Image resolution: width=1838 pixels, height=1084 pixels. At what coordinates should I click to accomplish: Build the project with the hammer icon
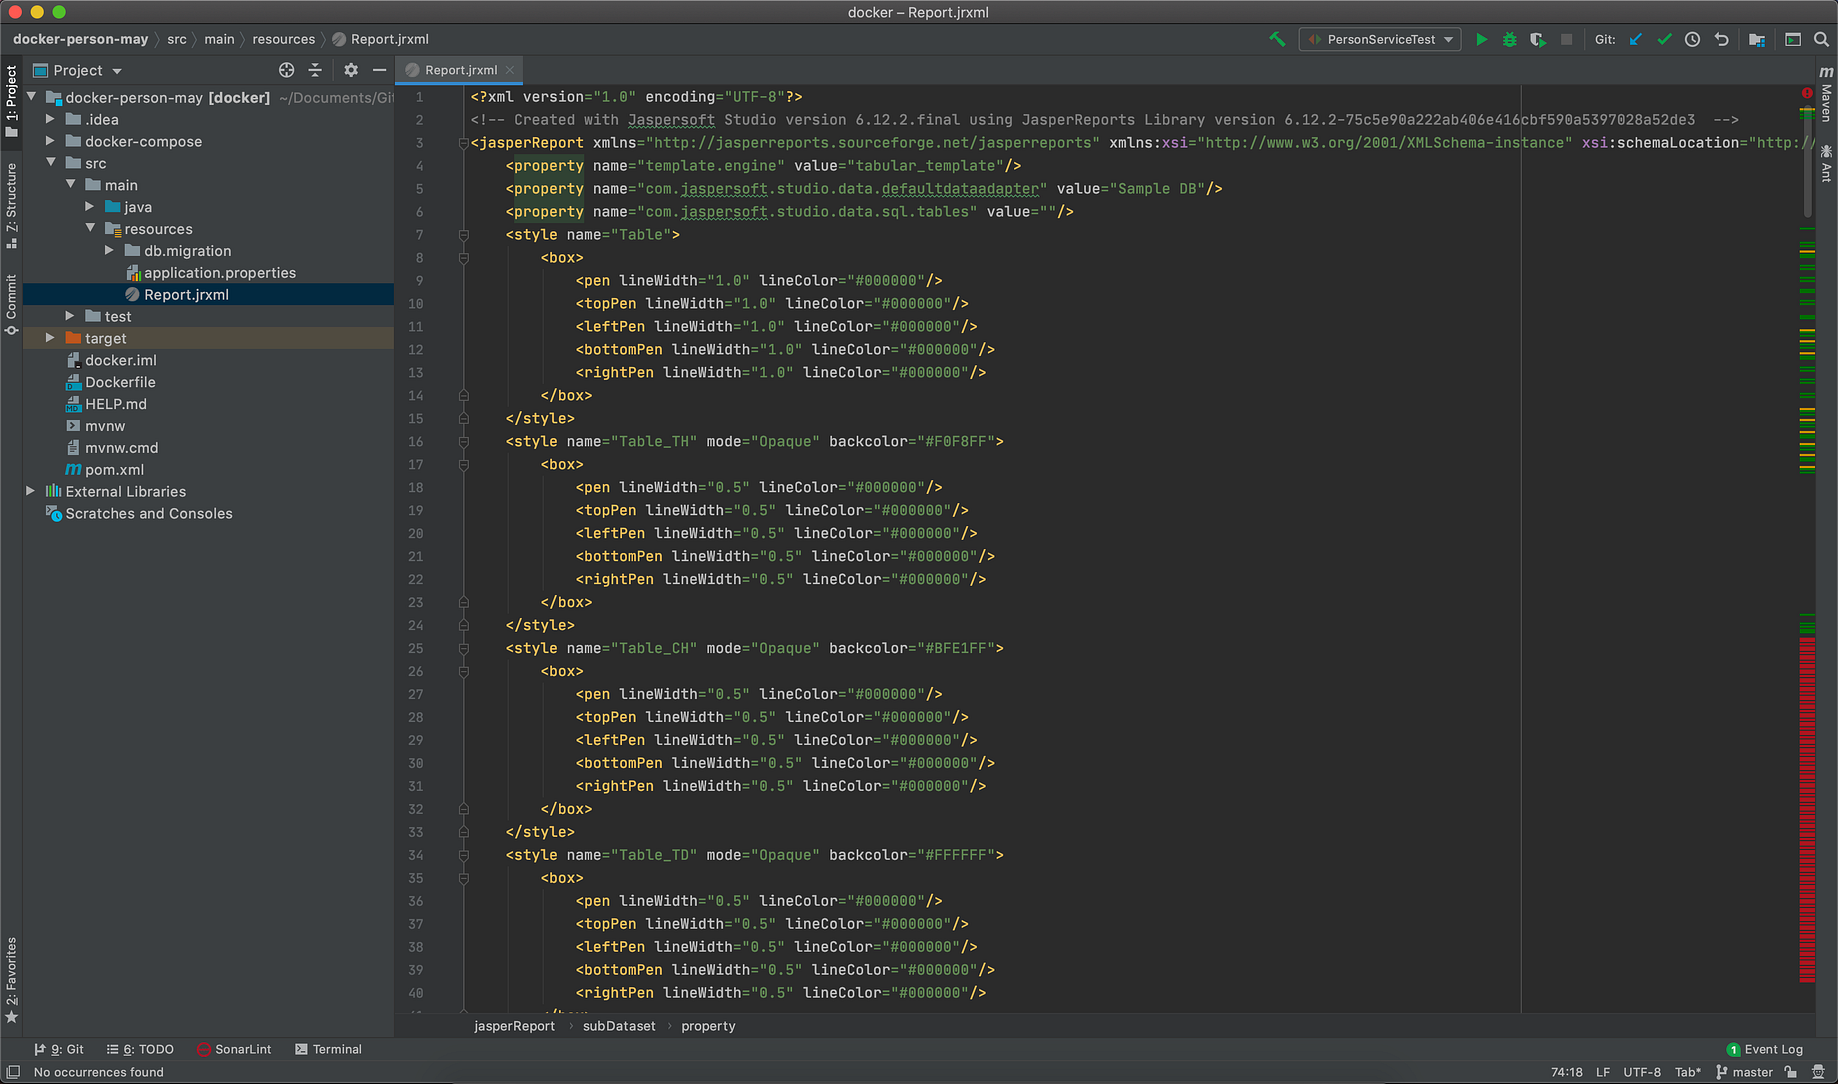pyautogui.click(x=1277, y=39)
